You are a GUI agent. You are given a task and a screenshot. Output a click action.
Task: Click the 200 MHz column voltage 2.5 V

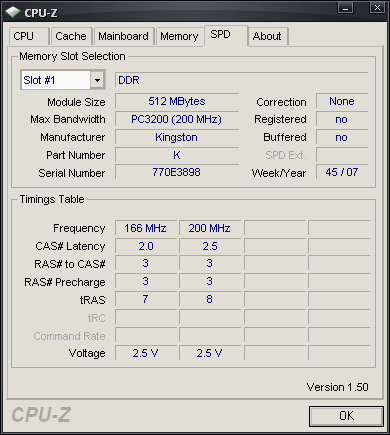pos(210,353)
